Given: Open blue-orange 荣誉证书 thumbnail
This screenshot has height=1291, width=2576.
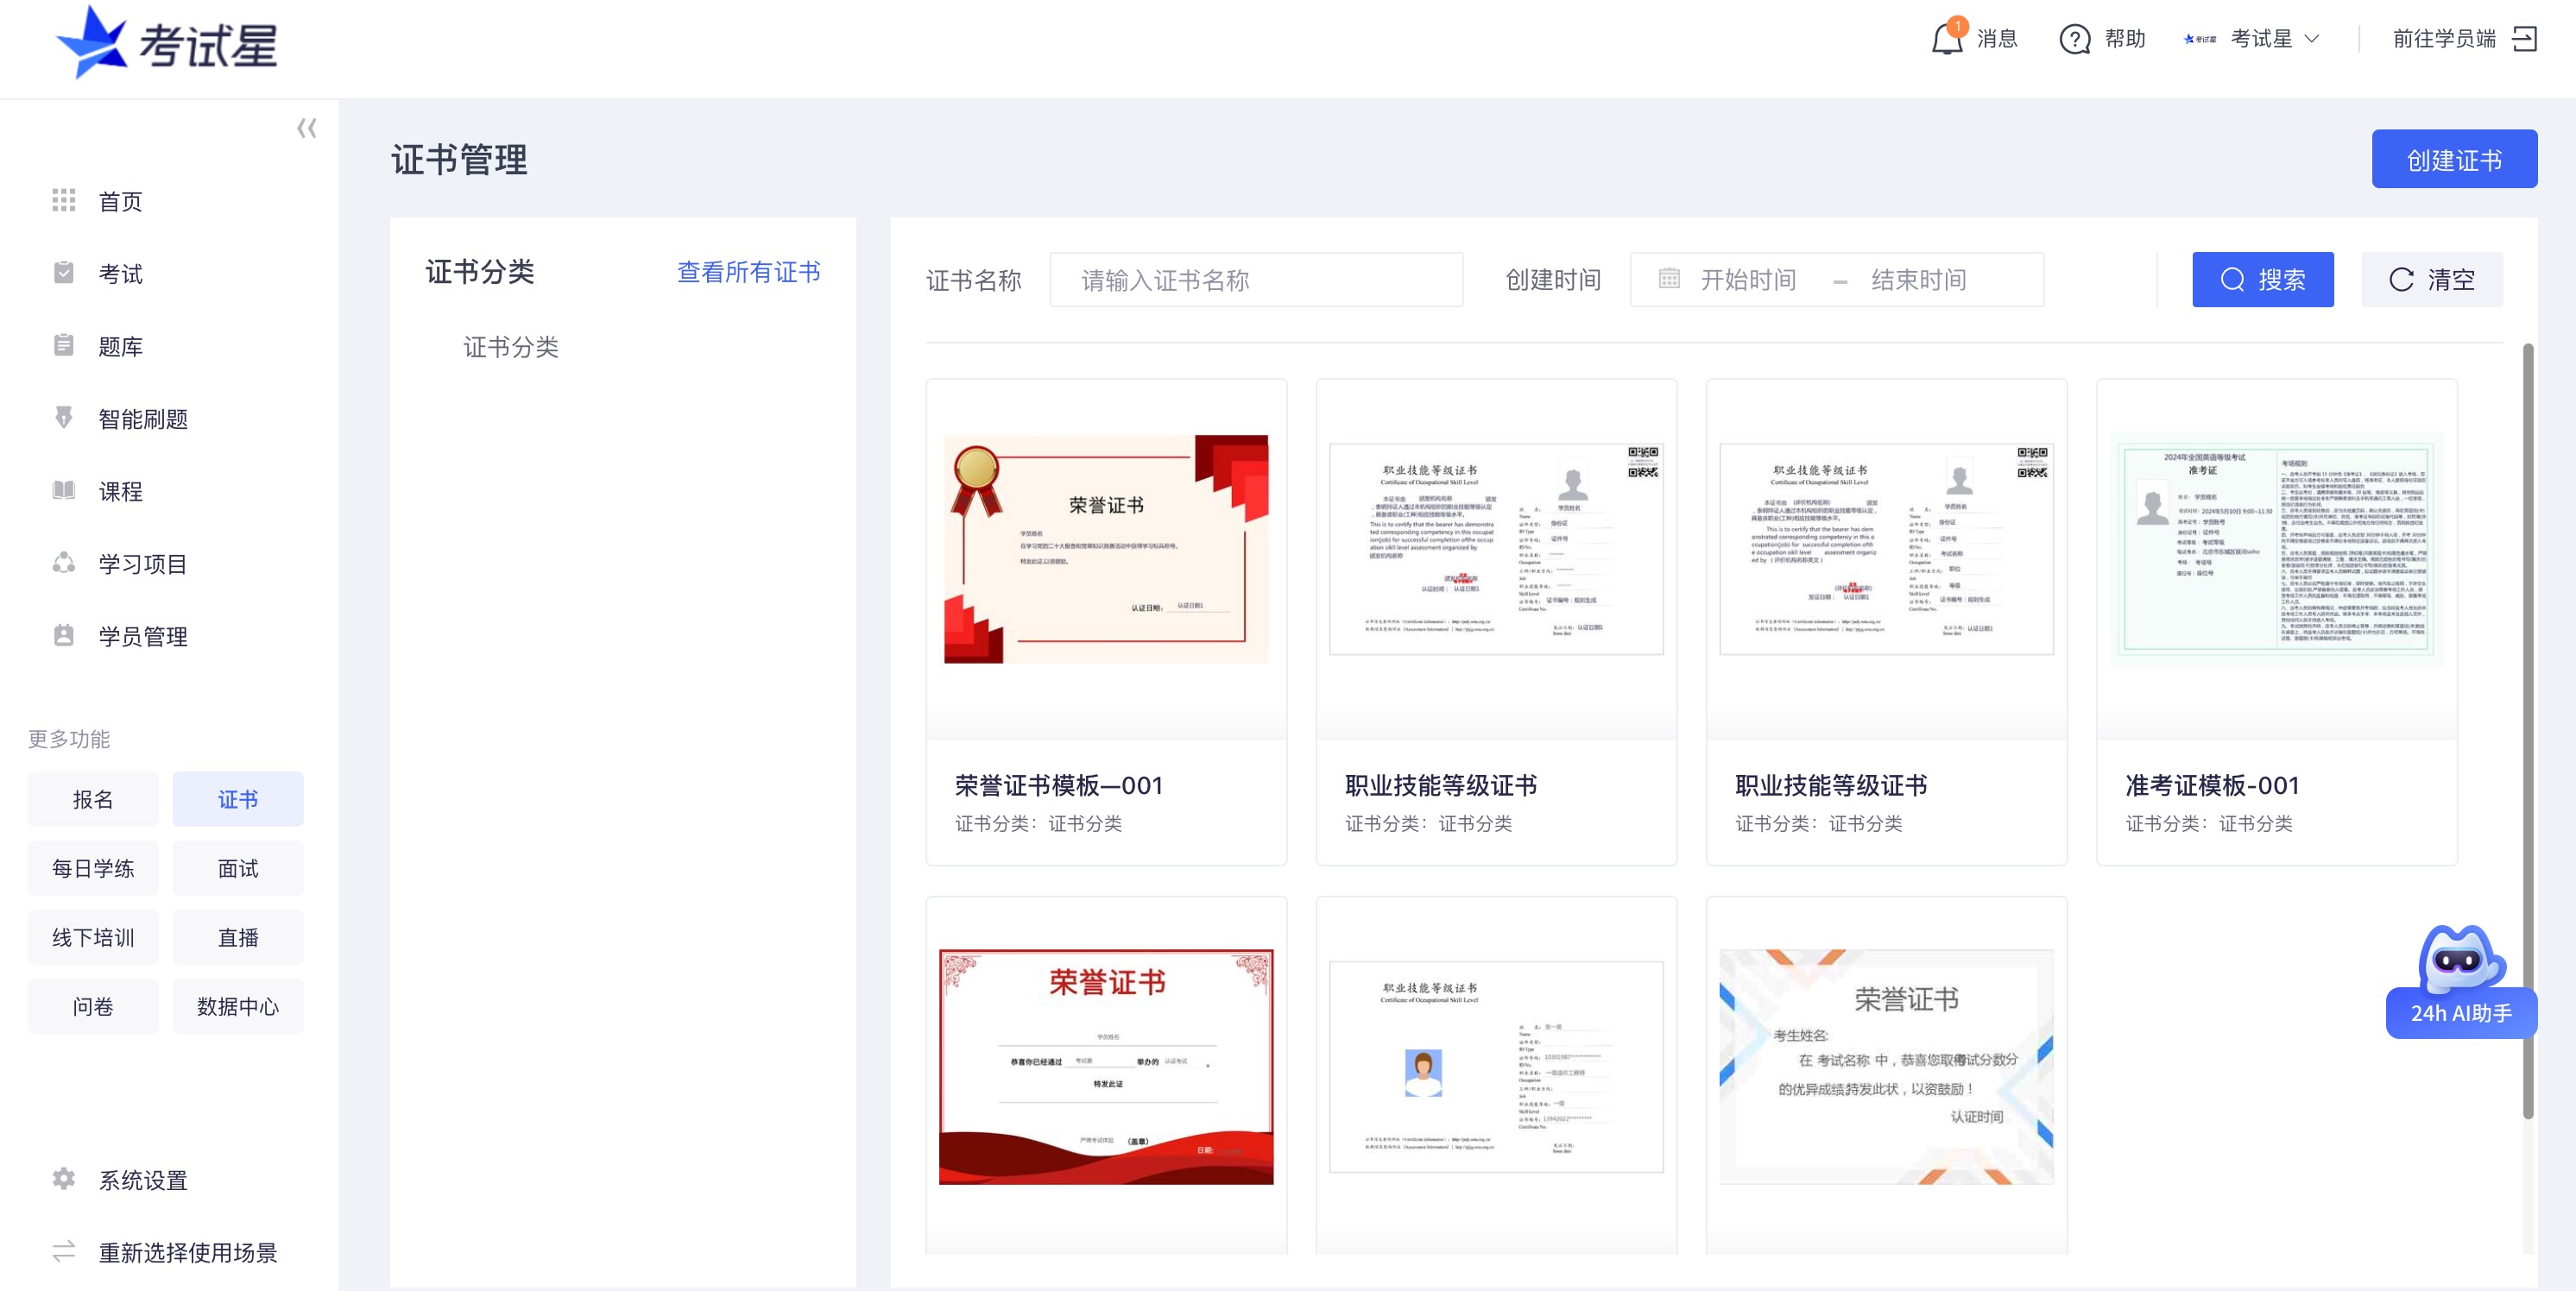Looking at the screenshot, I should (x=1886, y=1067).
